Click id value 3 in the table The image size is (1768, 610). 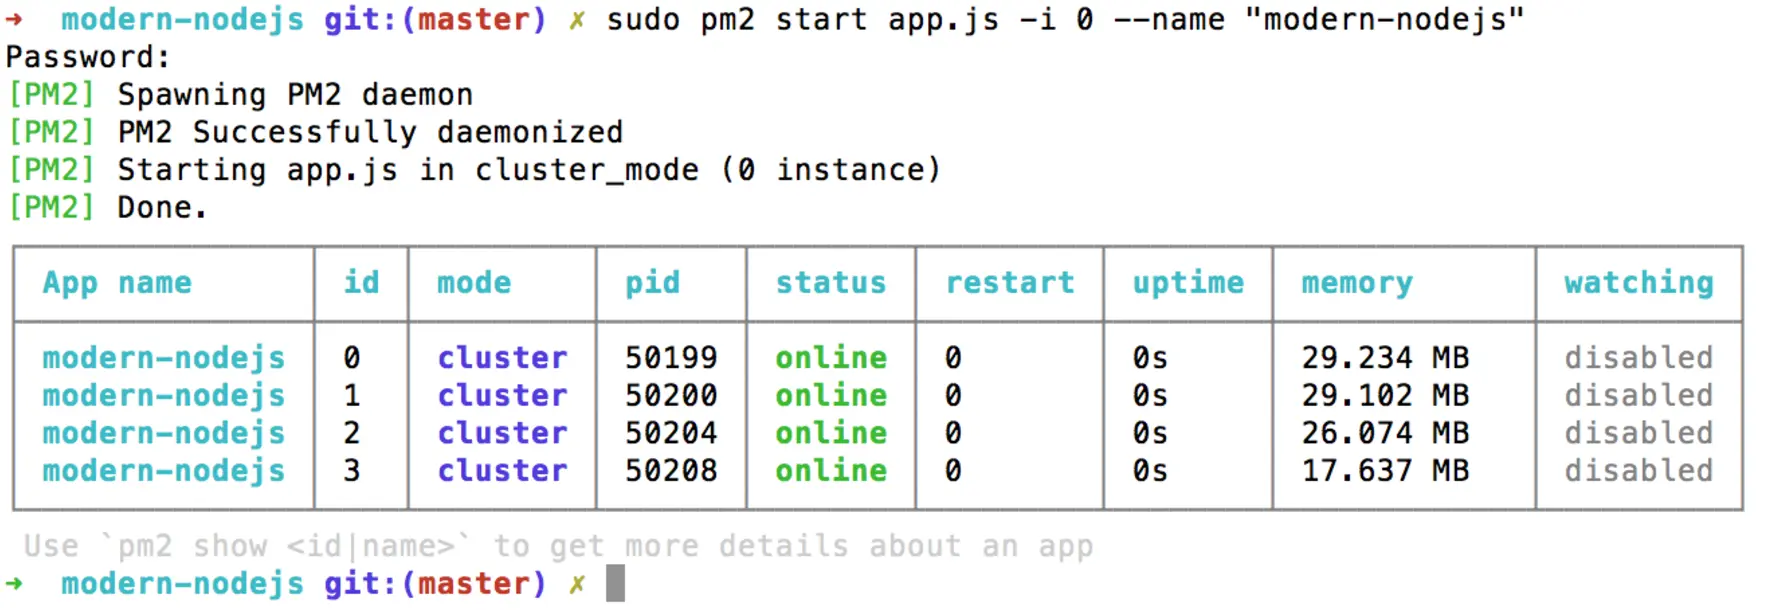pos(352,471)
